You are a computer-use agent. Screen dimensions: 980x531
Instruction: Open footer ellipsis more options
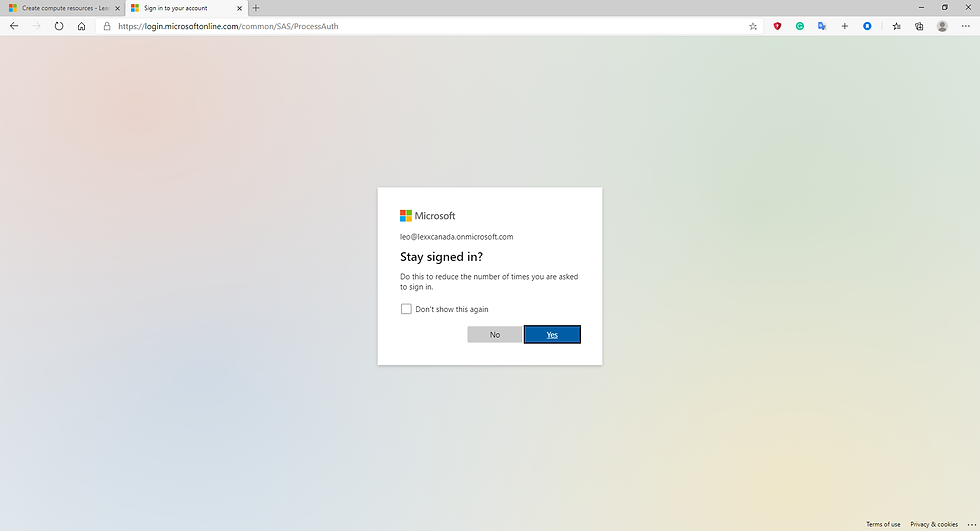(x=971, y=524)
